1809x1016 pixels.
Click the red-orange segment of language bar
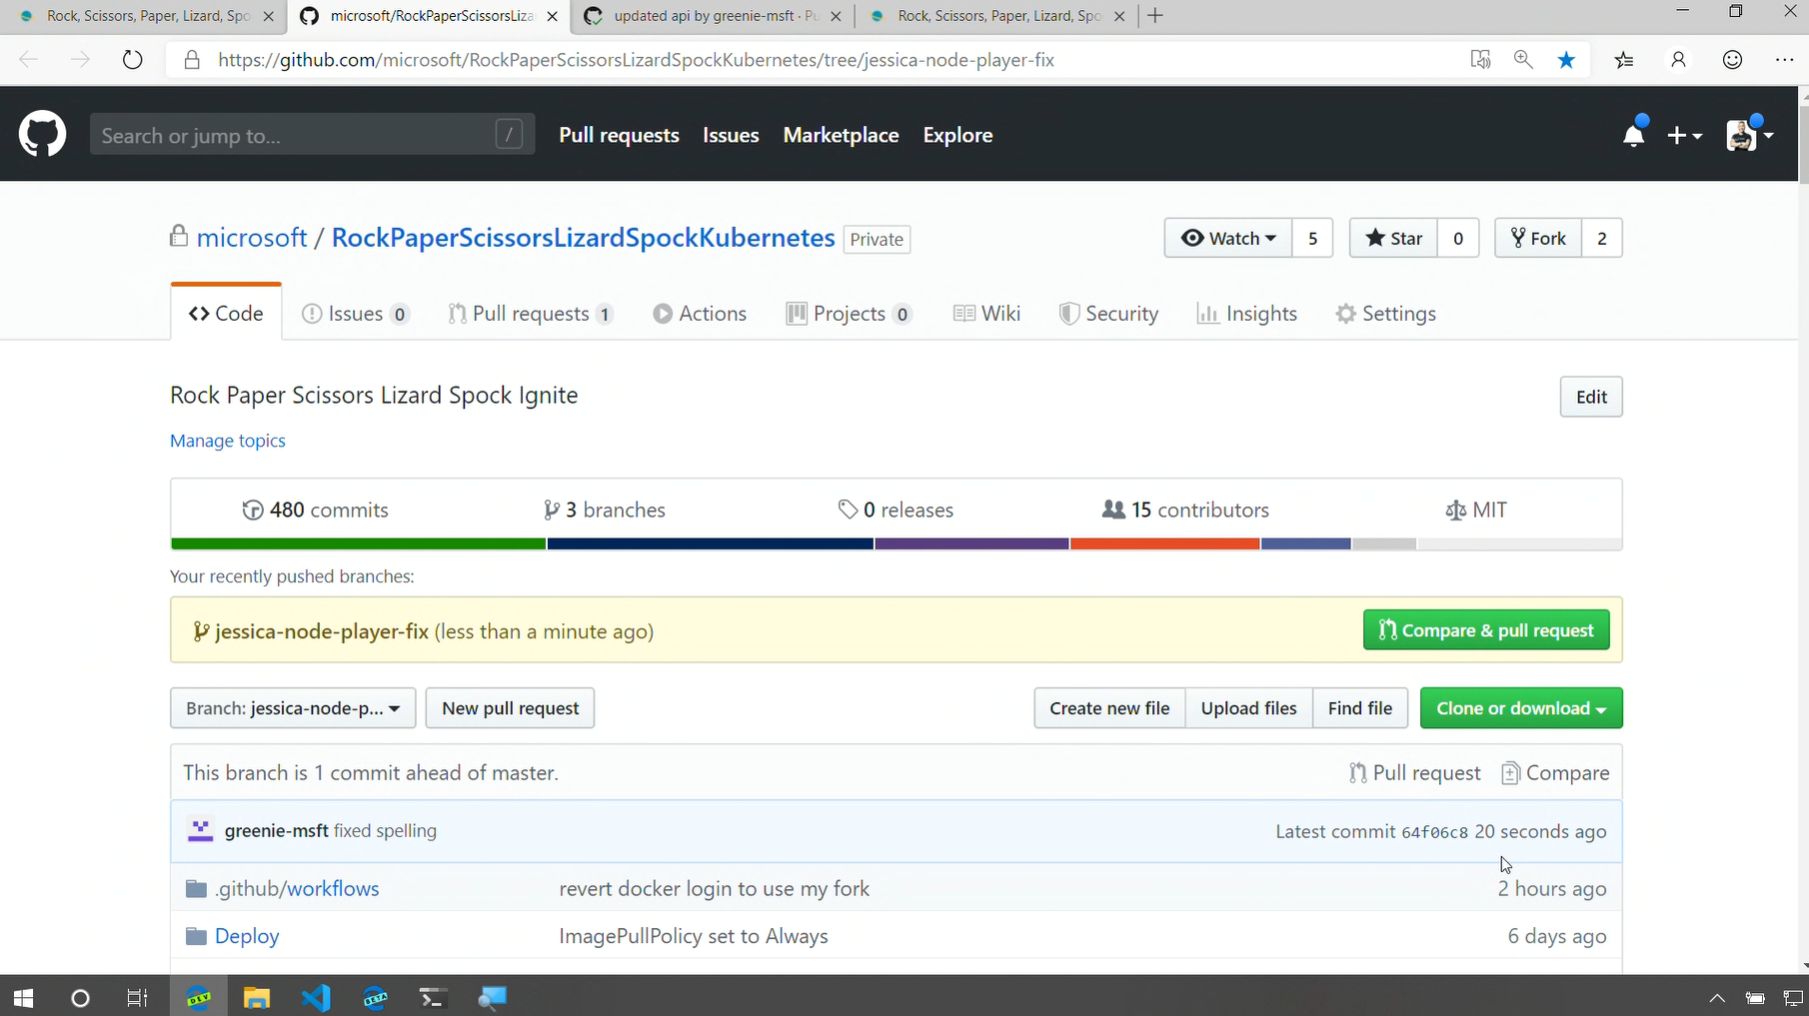1165,544
